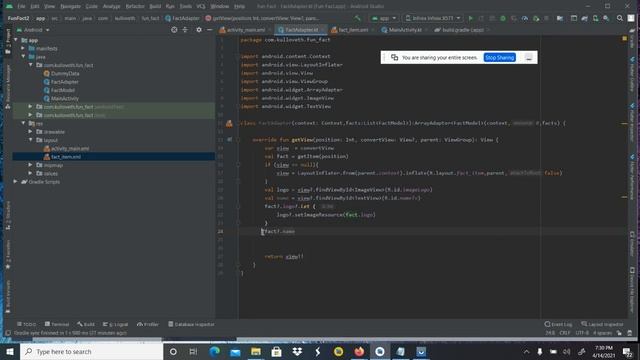Start debugging with the green bug icon
640x360 pixels.
point(503,18)
